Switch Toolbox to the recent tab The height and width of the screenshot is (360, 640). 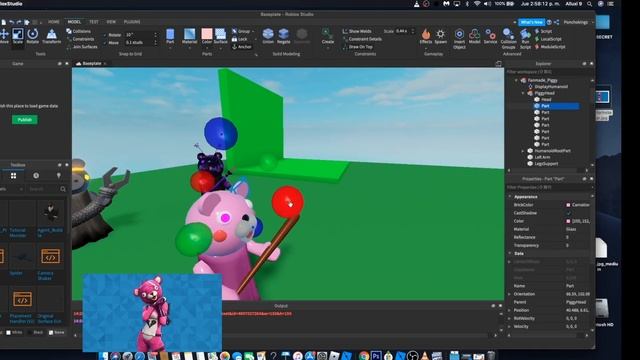36,176
